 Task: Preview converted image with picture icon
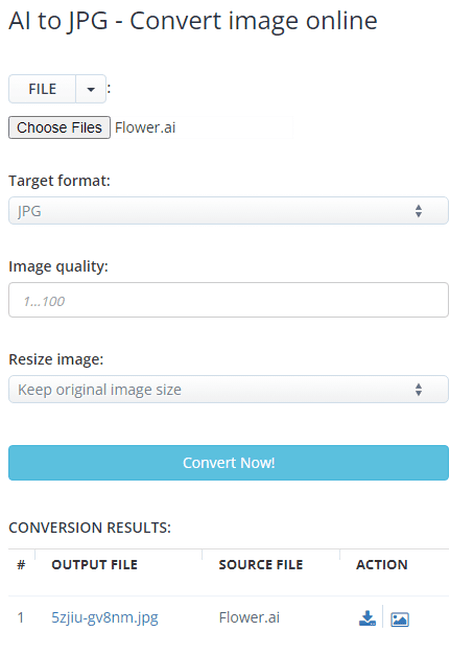[x=399, y=619]
